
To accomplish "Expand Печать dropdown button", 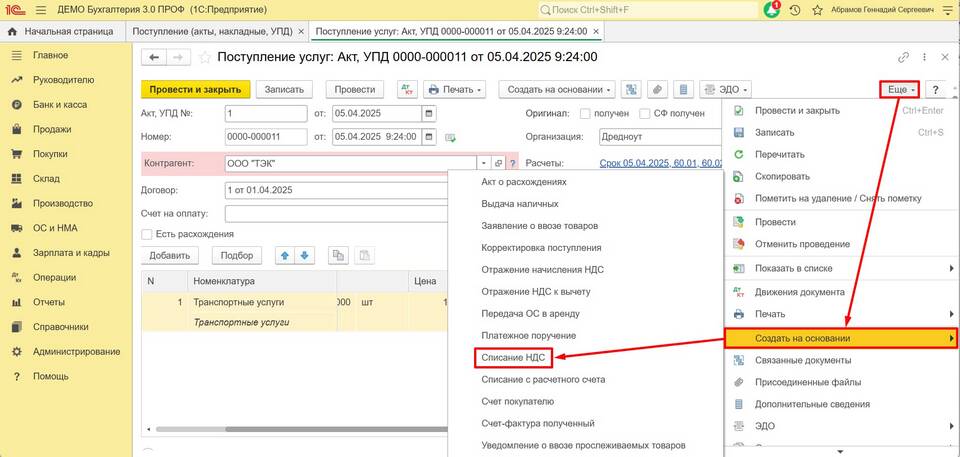I will click(455, 89).
